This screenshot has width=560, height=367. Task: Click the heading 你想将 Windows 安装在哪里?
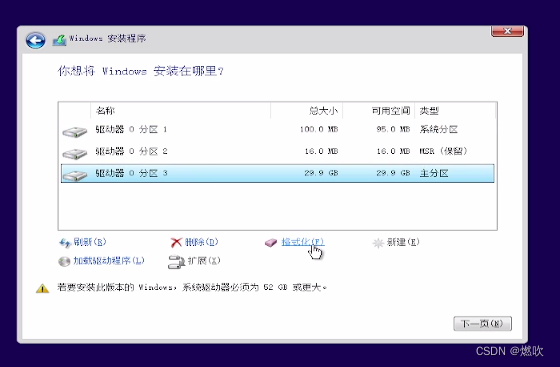[141, 71]
